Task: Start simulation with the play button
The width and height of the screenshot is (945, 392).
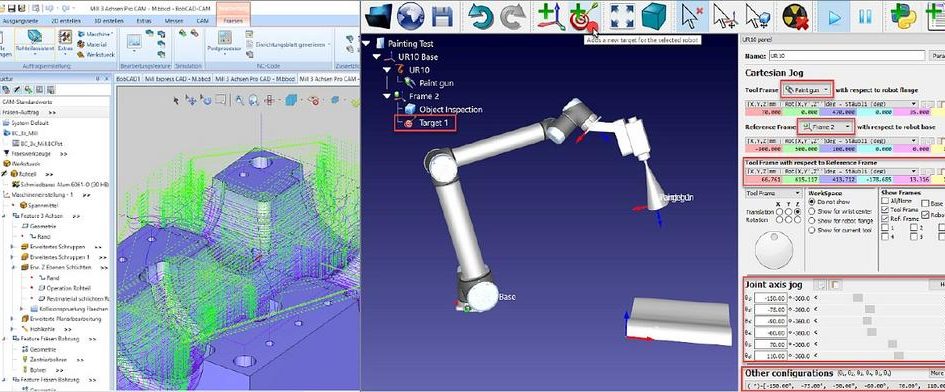Action: [x=835, y=17]
